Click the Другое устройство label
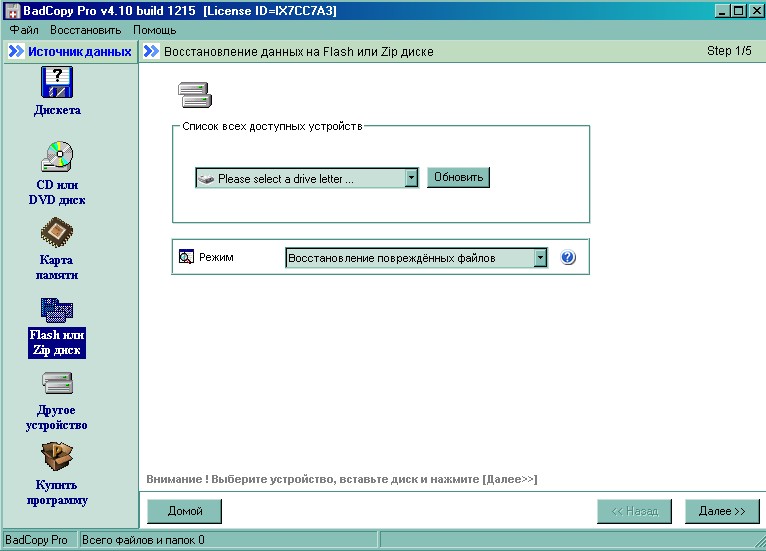 [x=57, y=418]
